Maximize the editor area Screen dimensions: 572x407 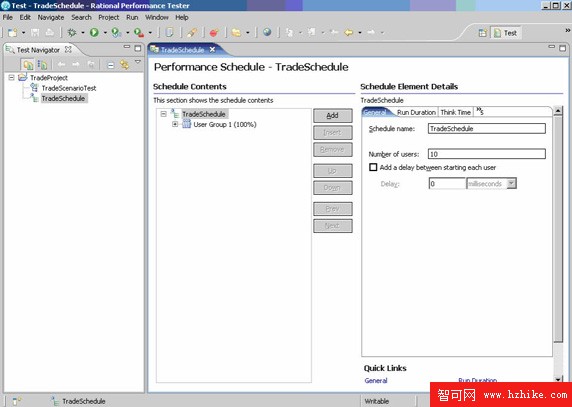point(563,48)
